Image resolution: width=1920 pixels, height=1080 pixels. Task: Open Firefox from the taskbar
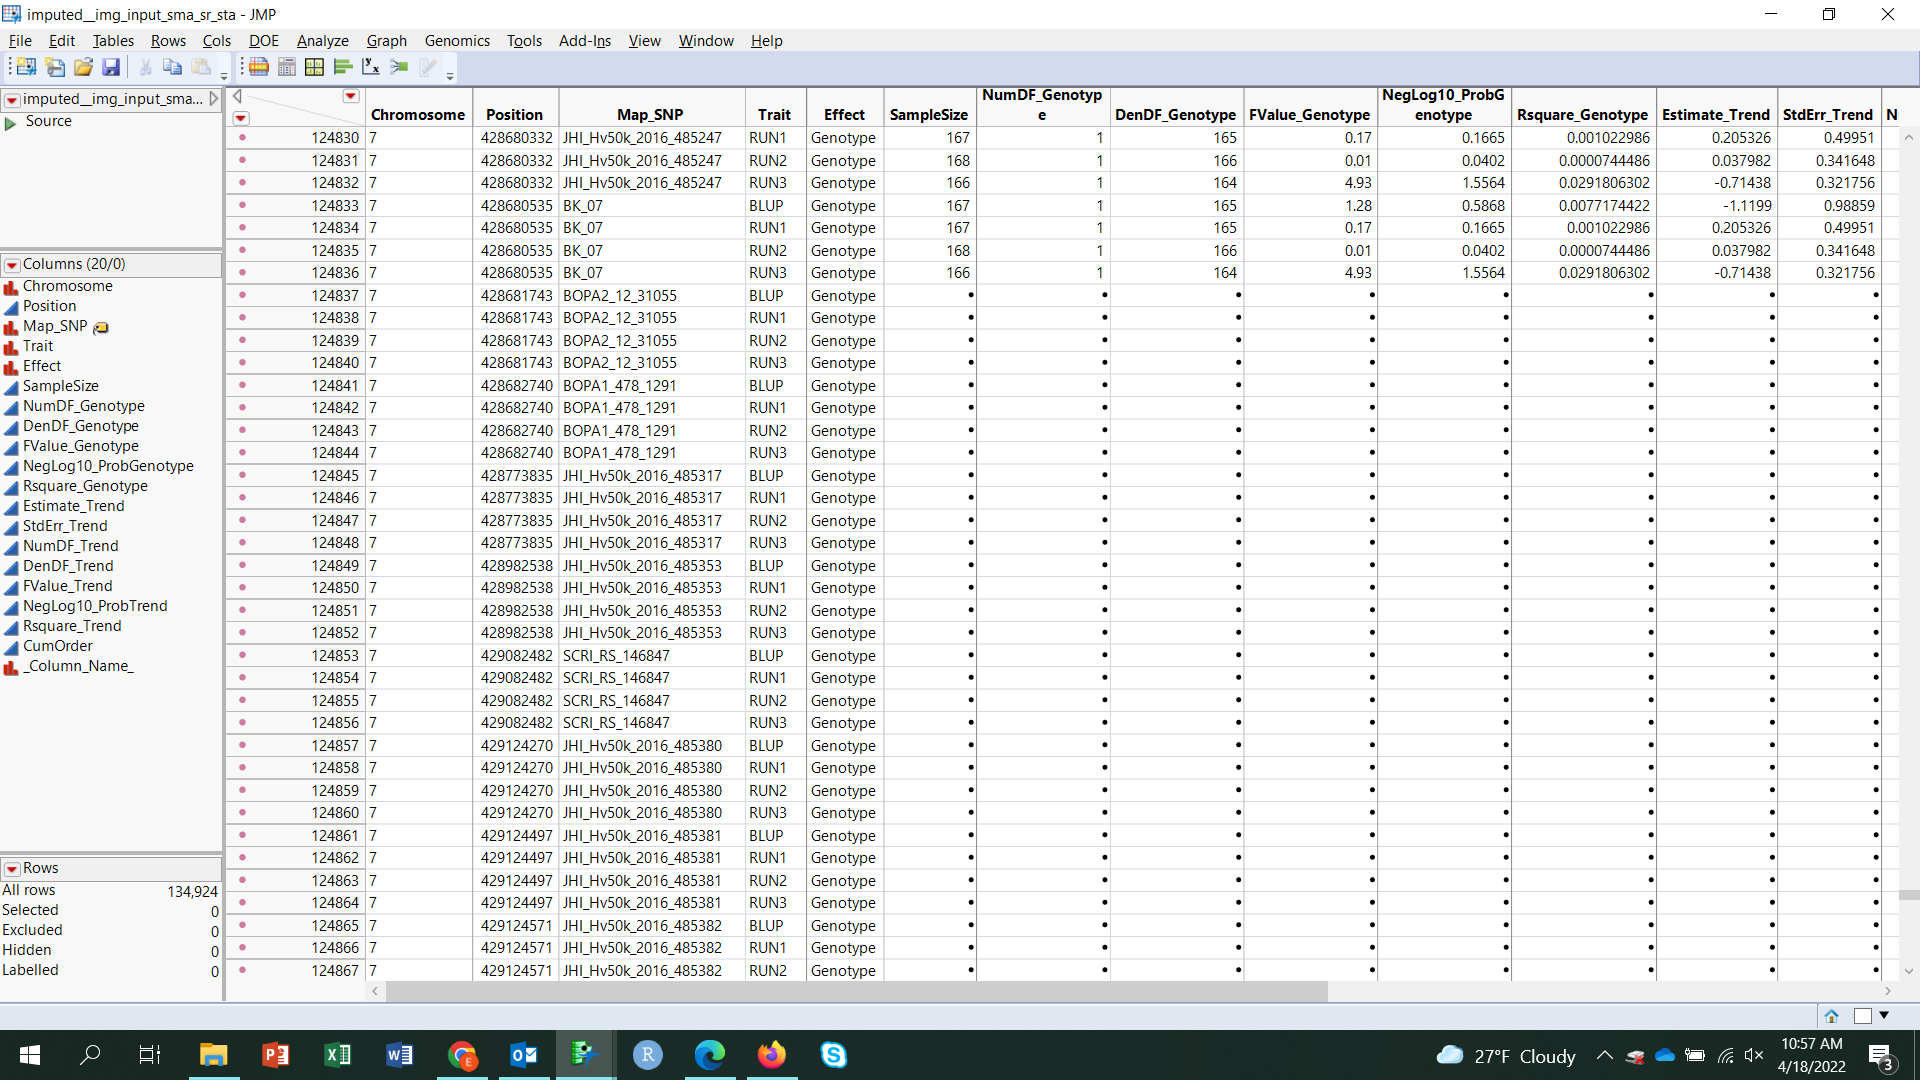click(771, 1055)
